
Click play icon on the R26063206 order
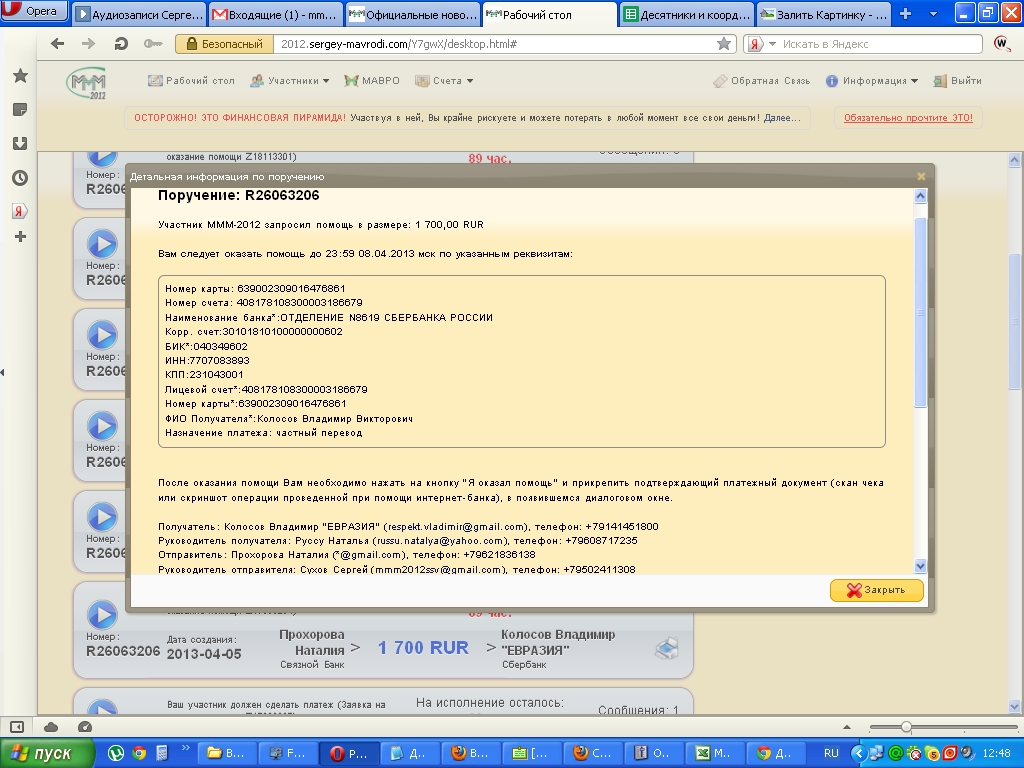coord(103,615)
